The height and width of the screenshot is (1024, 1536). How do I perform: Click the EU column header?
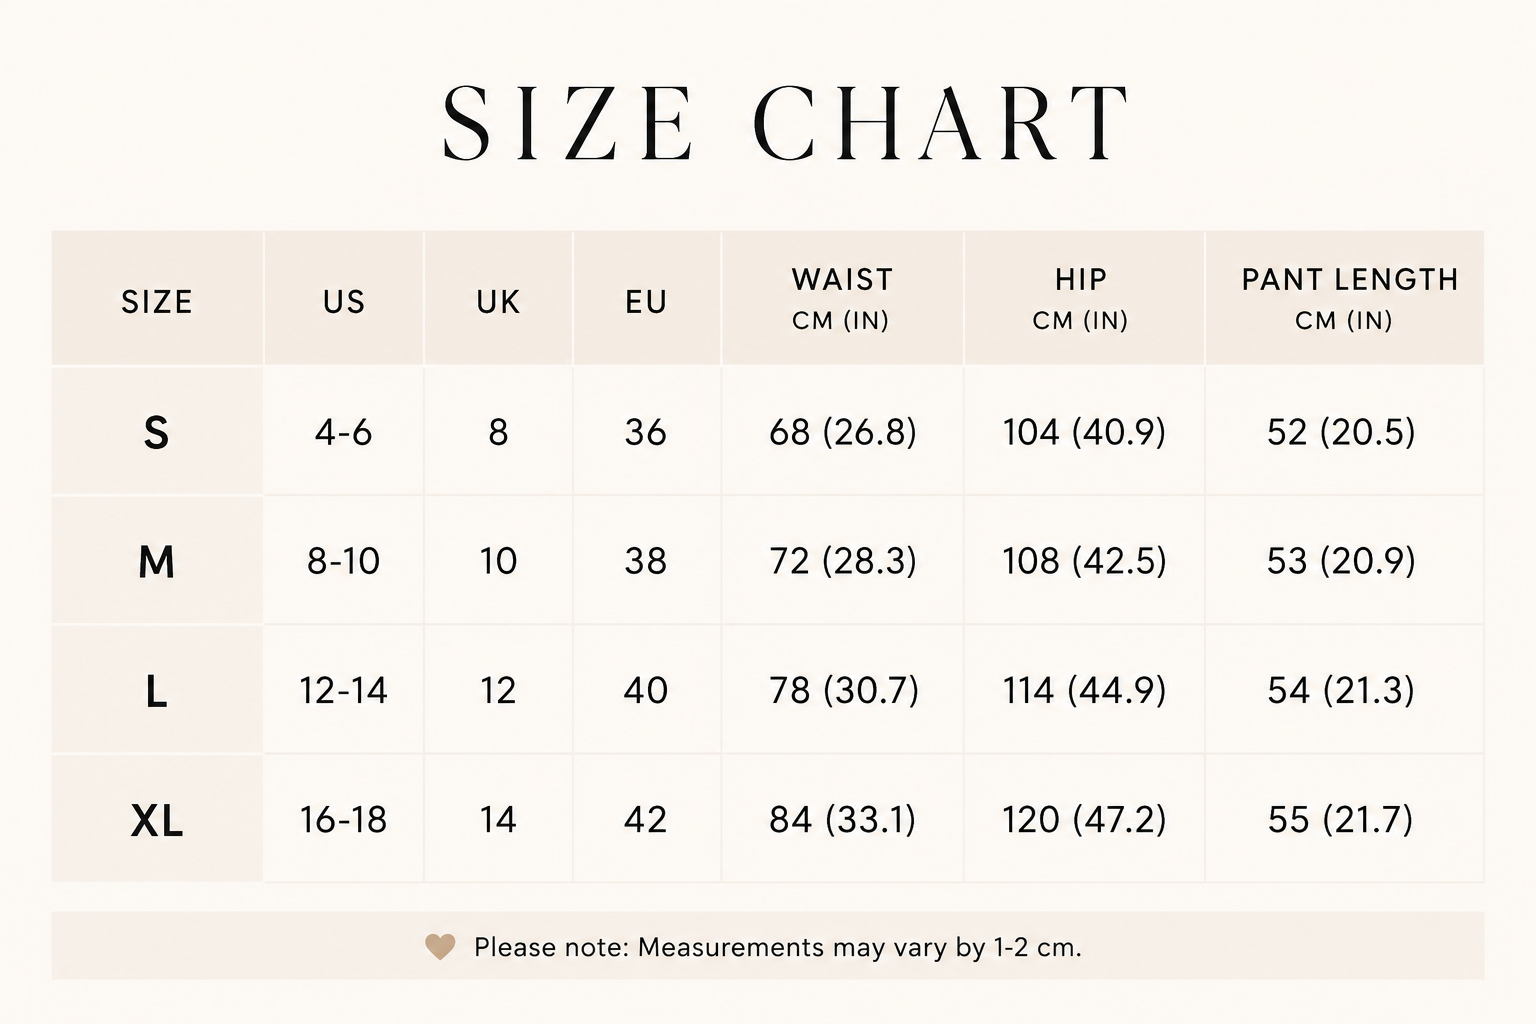[646, 302]
